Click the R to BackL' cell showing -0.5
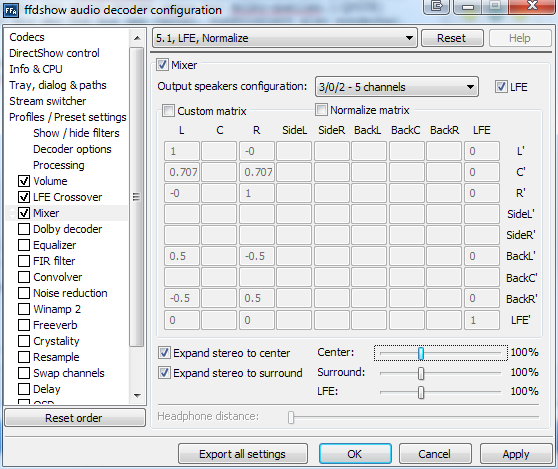 point(257,256)
